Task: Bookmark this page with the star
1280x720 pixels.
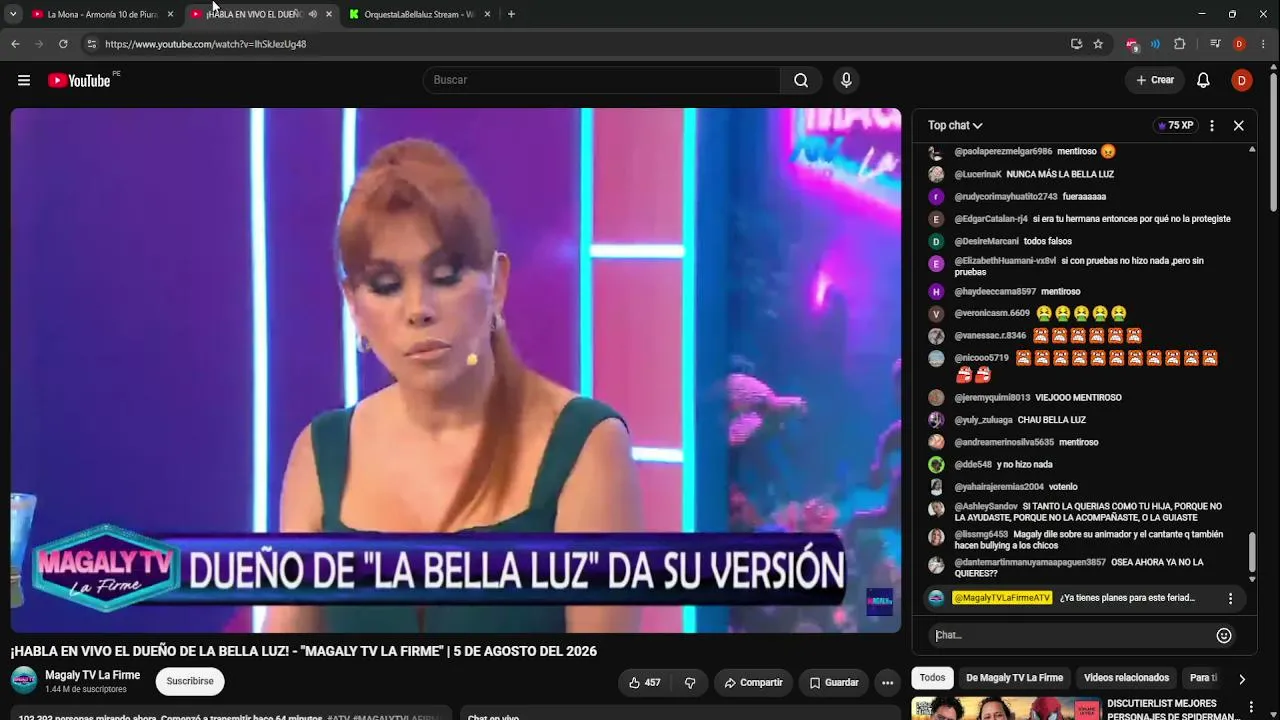Action: tap(1098, 44)
